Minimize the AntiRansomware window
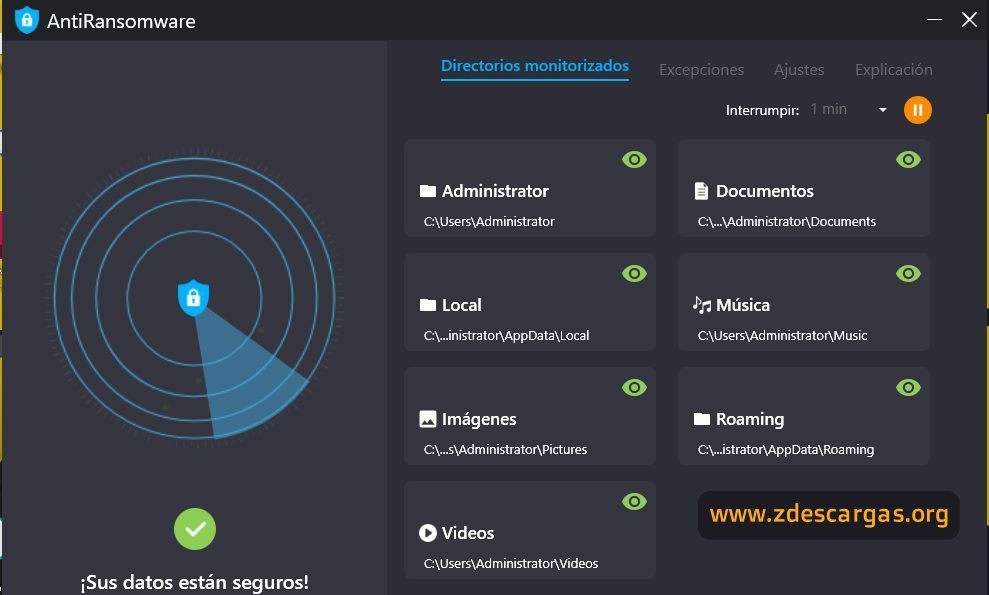This screenshot has width=989, height=595. (934, 20)
